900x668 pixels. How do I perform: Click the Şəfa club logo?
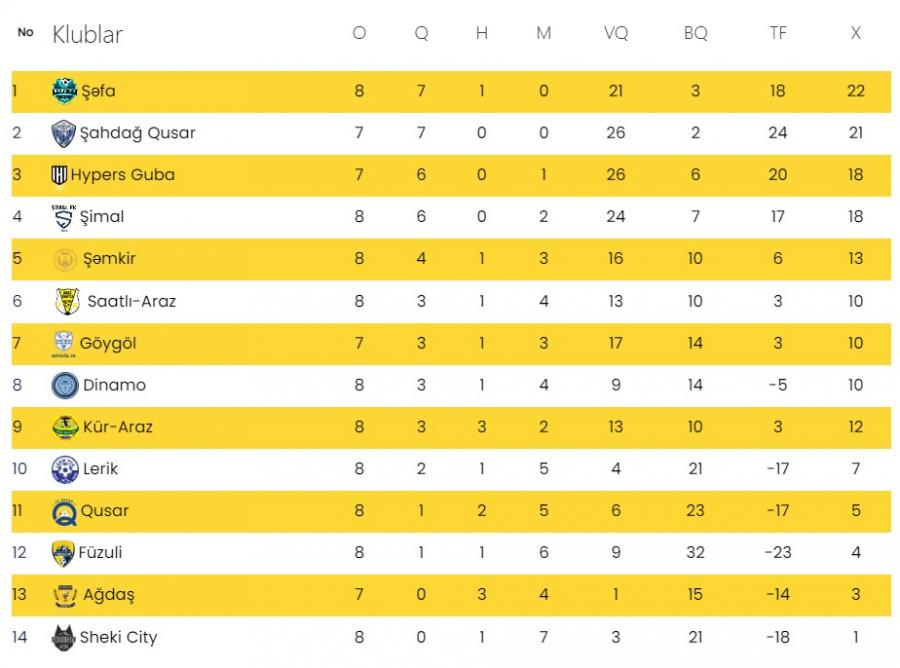point(64,91)
